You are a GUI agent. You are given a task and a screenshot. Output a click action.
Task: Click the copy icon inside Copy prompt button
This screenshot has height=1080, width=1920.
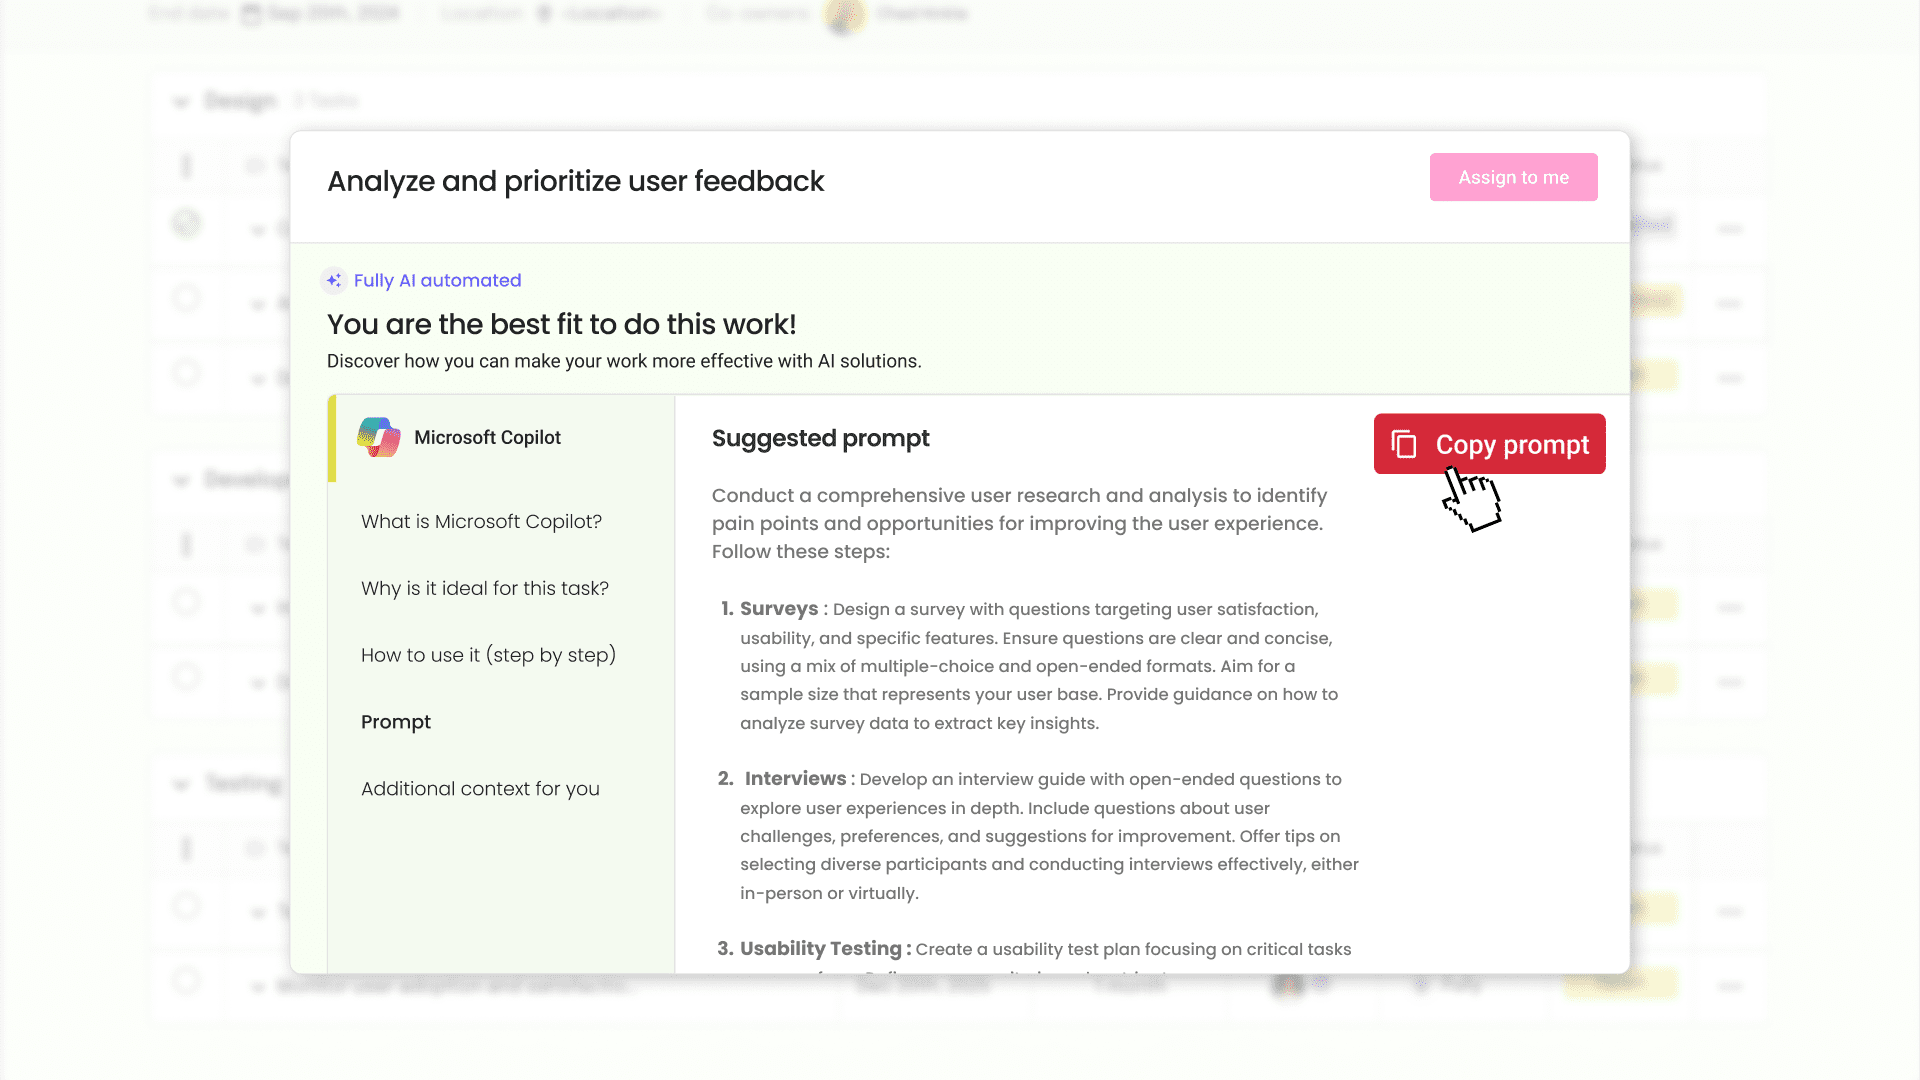coord(1404,444)
